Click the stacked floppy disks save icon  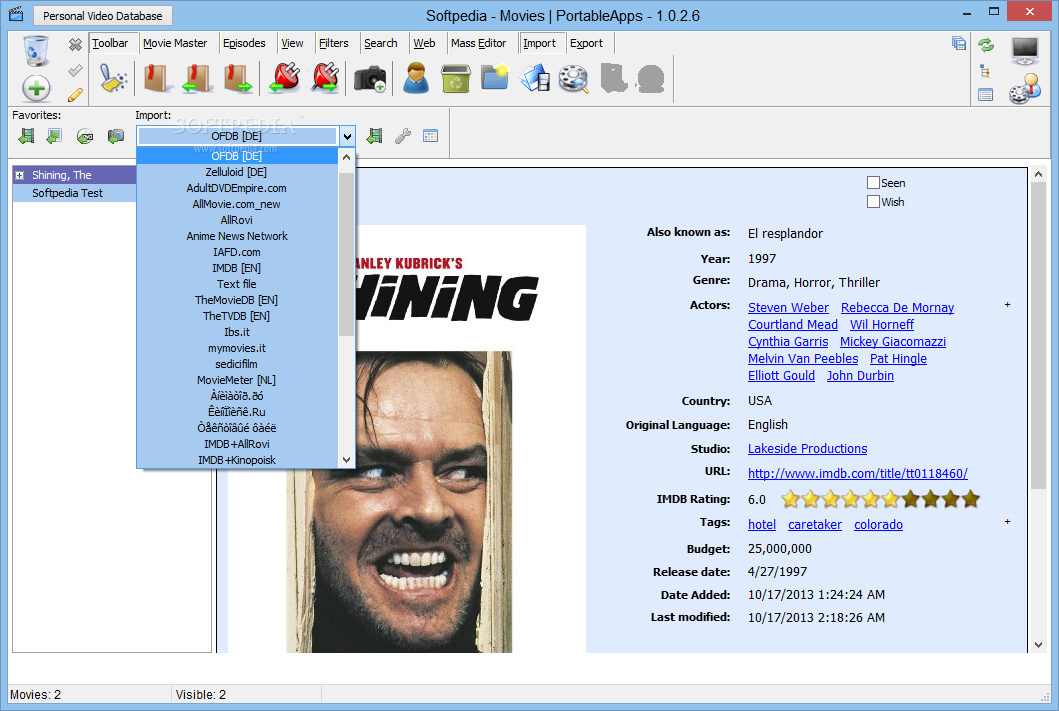pos(959,43)
